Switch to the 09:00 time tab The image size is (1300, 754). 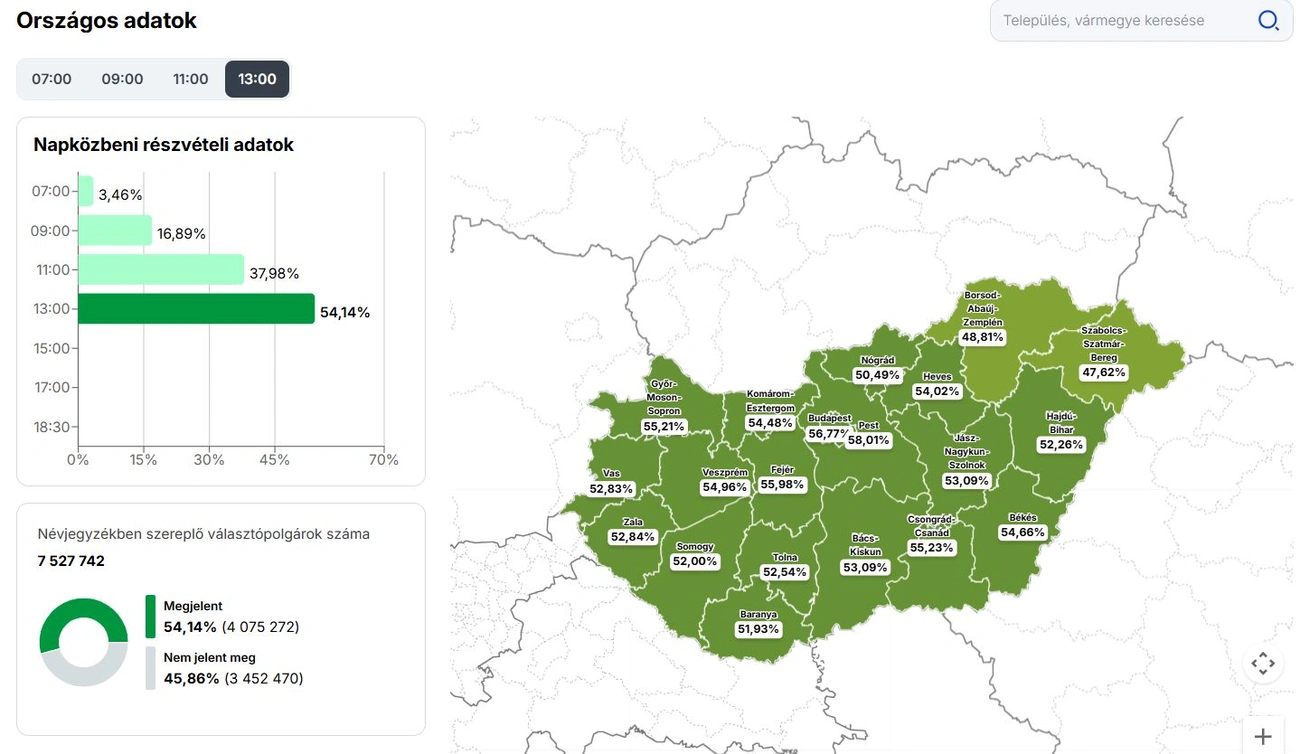[122, 79]
